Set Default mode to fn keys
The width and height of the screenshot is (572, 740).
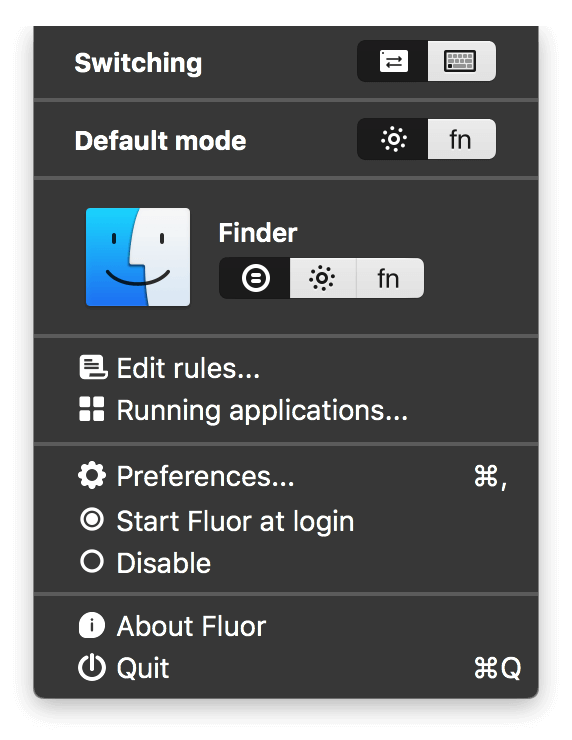coord(462,139)
